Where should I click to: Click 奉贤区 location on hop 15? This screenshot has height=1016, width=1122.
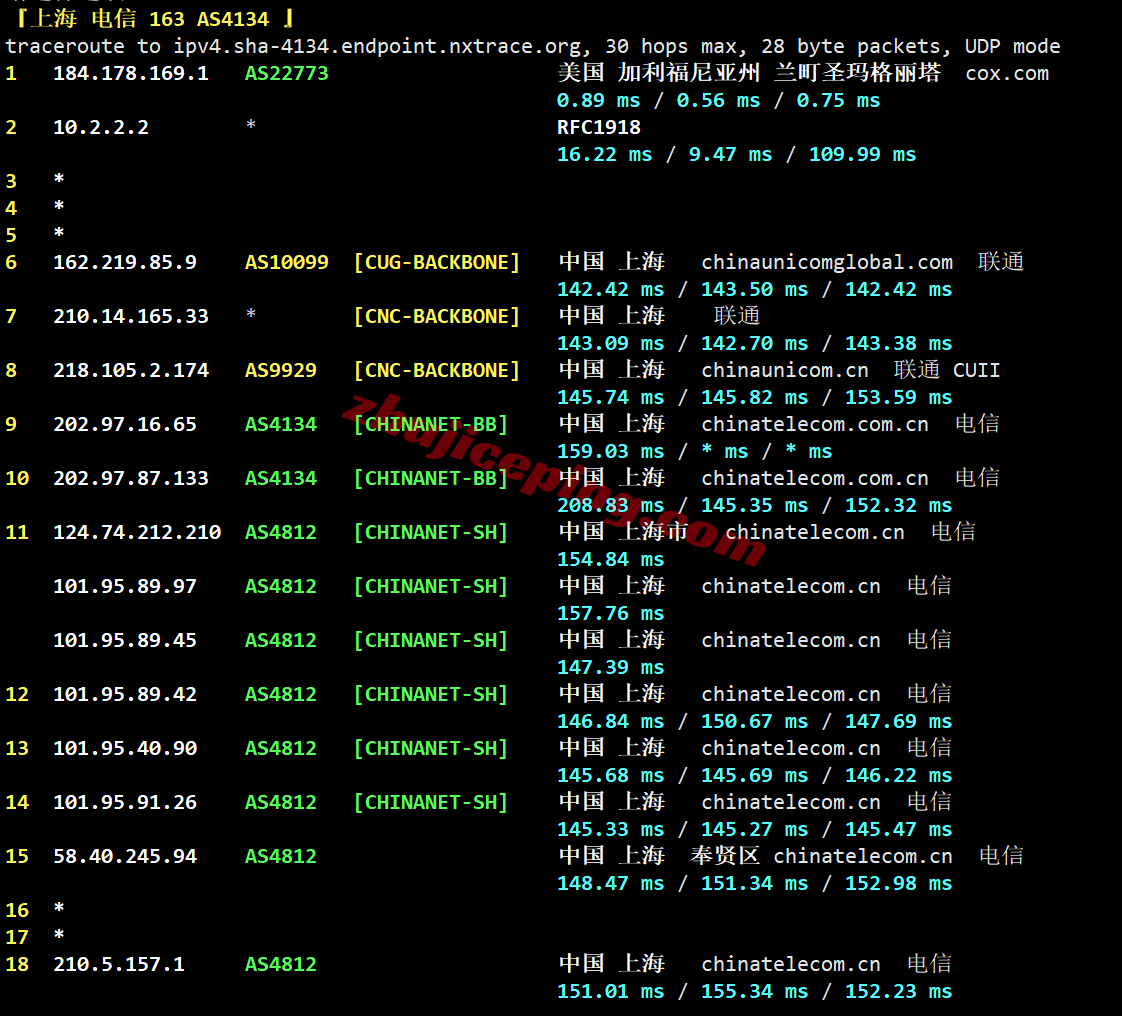tap(725, 856)
